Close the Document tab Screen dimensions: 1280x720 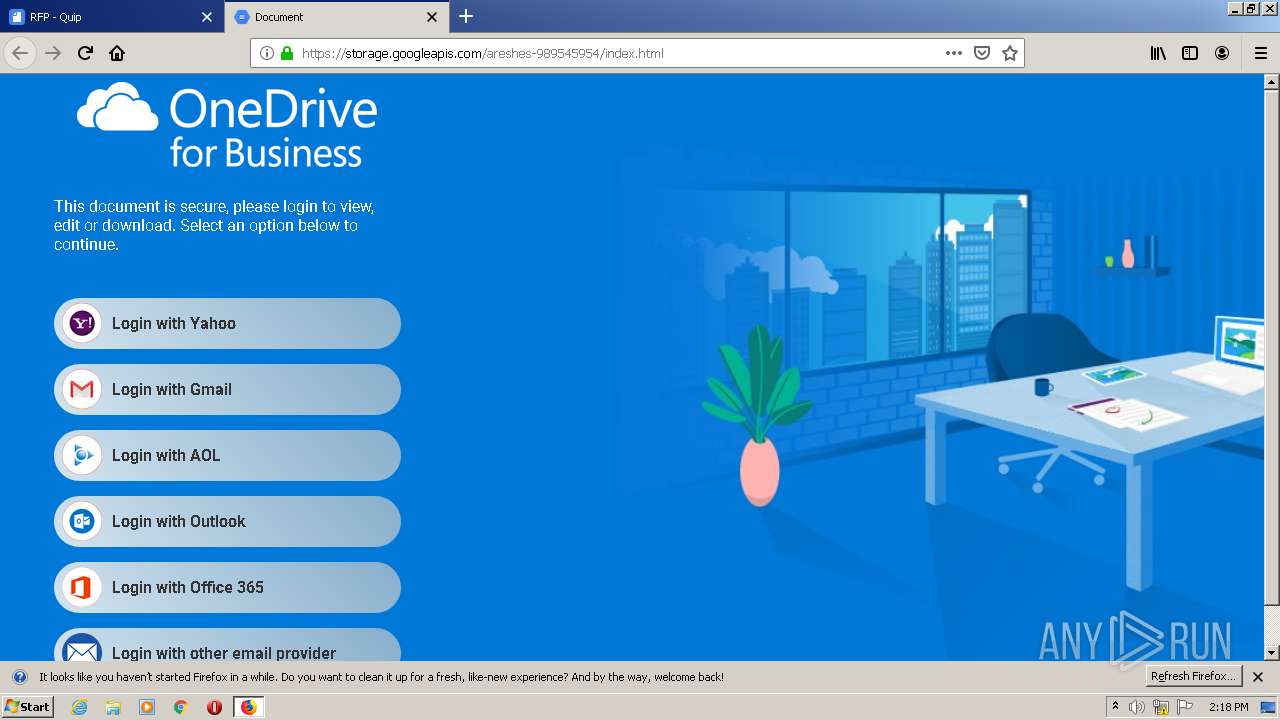432,17
